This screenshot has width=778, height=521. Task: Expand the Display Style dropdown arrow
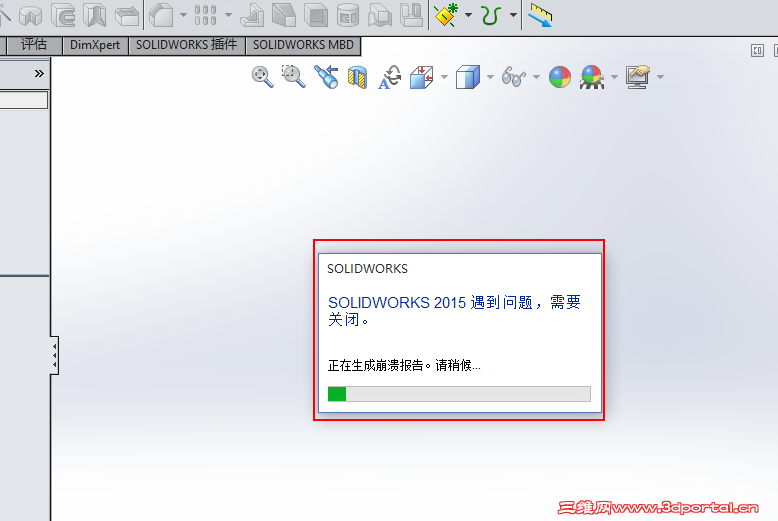pyautogui.click(x=490, y=77)
